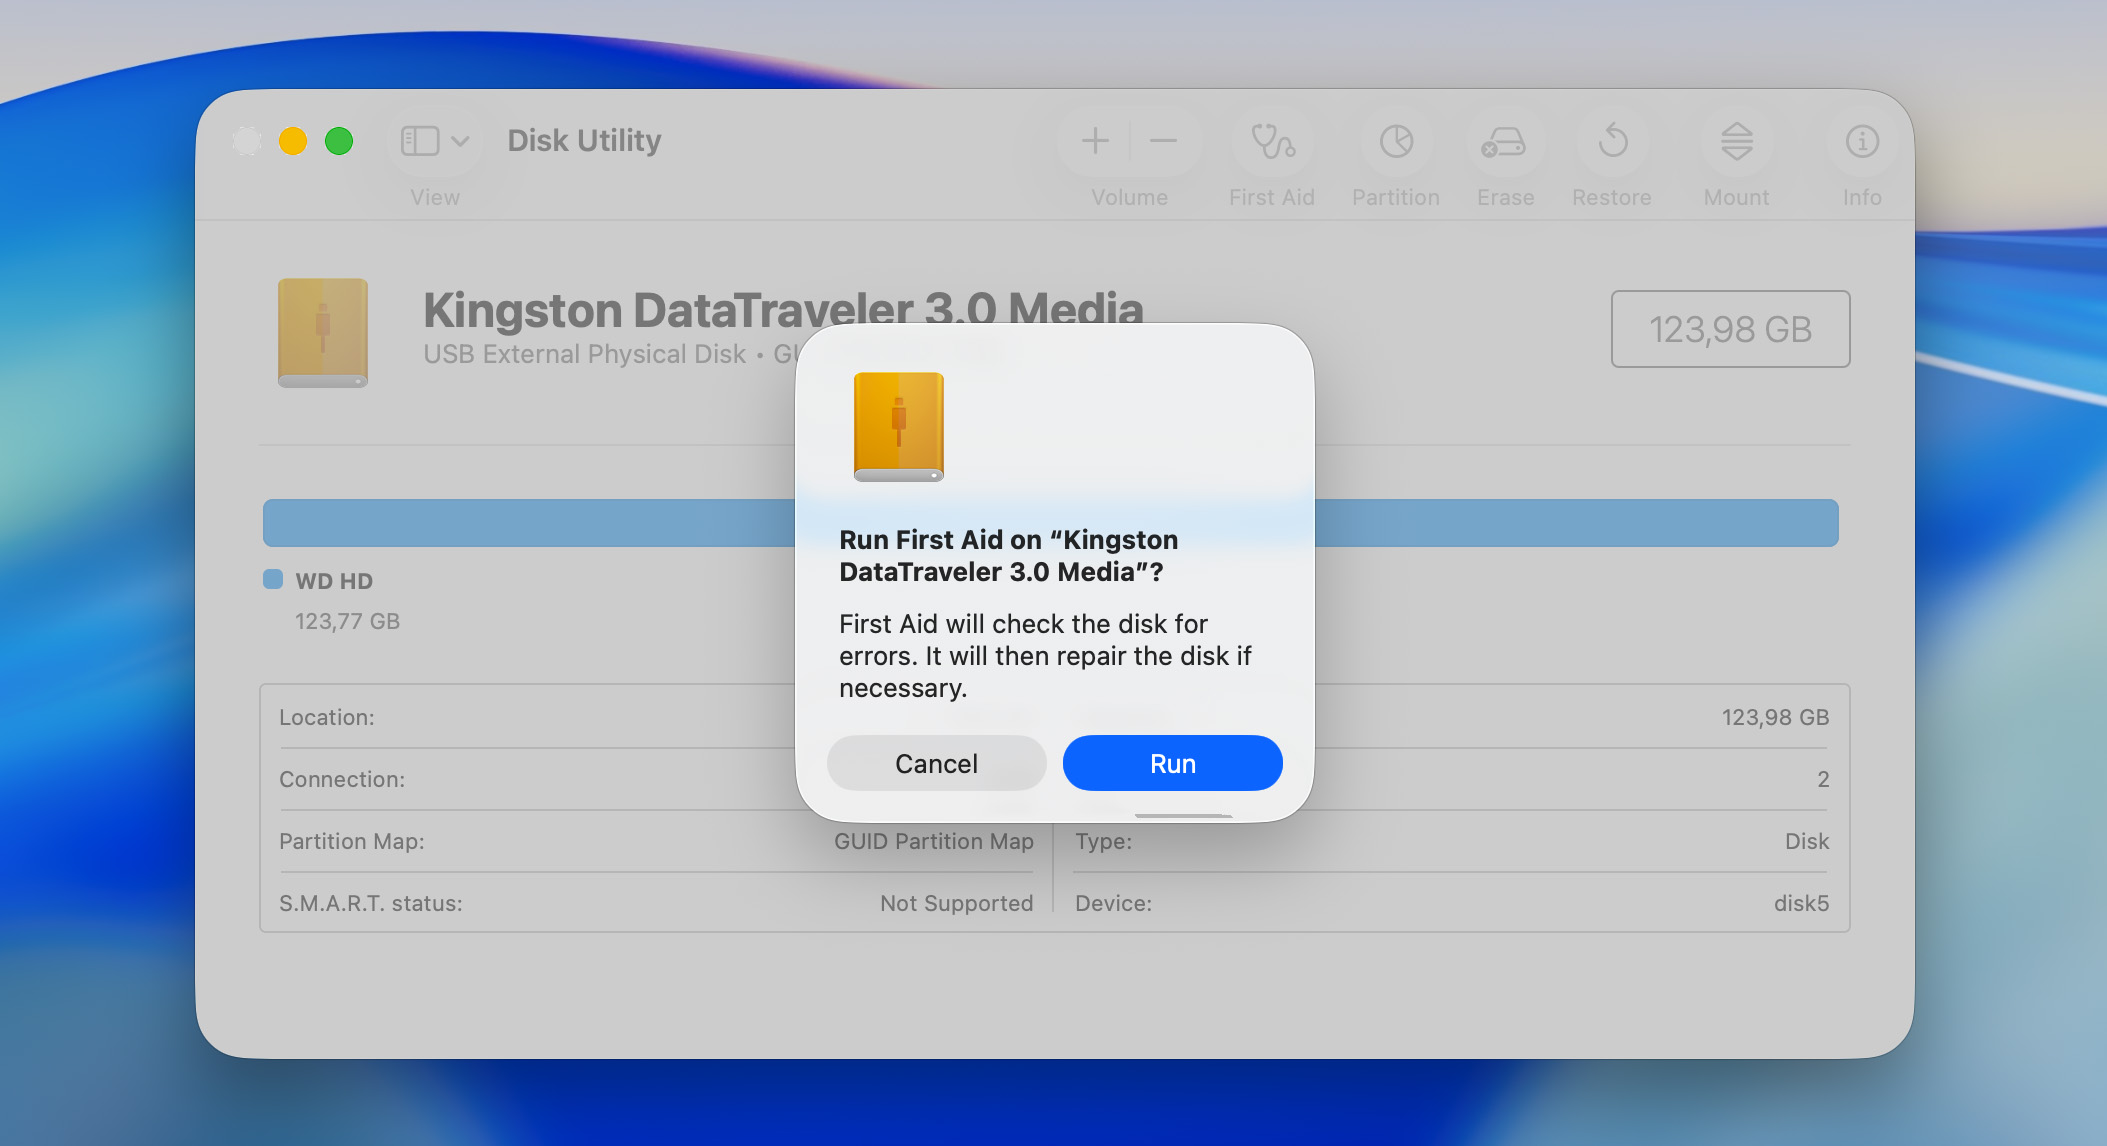Click the Run button in the dialog
This screenshot has width=2107, height=1146.
(x=1172, y=763)
